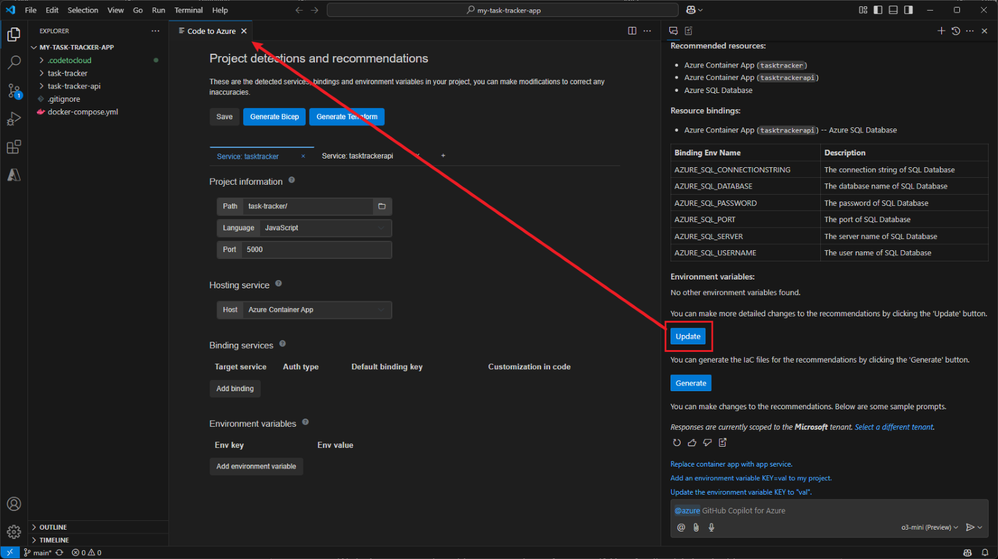Toggle the bottom panel layout
The image size is (998, 559).
[893, 10]
